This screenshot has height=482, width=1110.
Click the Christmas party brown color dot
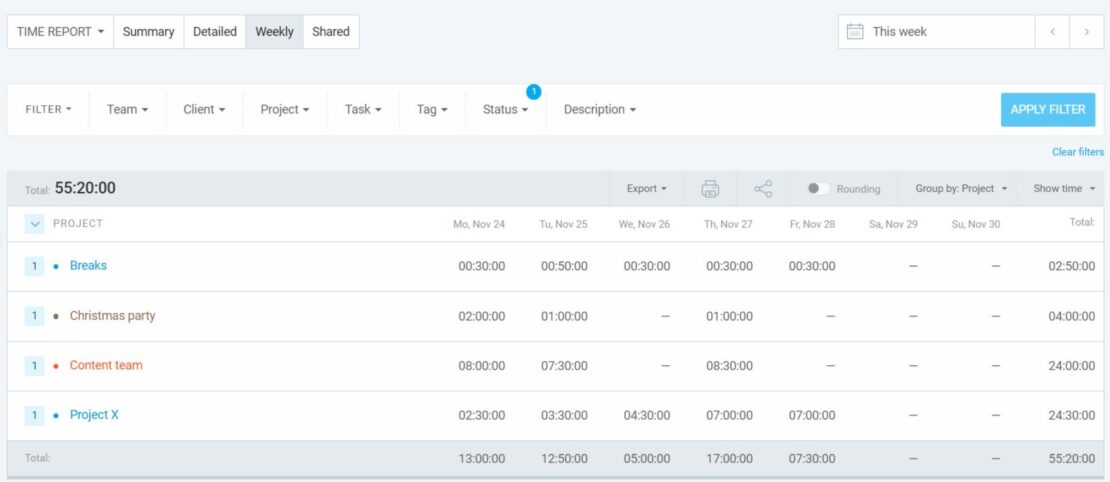pyautogui.click(x=56, y=317)
